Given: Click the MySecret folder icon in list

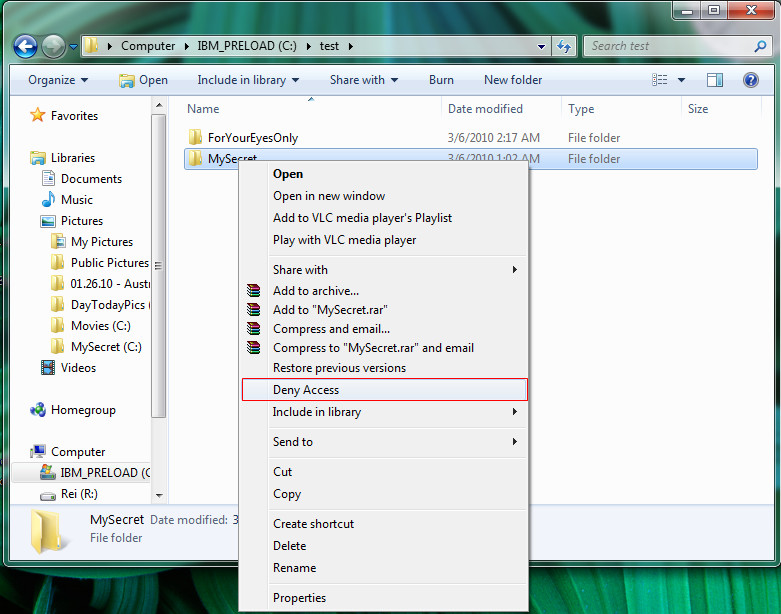Looking at the screenshot, I should (195, 159).
